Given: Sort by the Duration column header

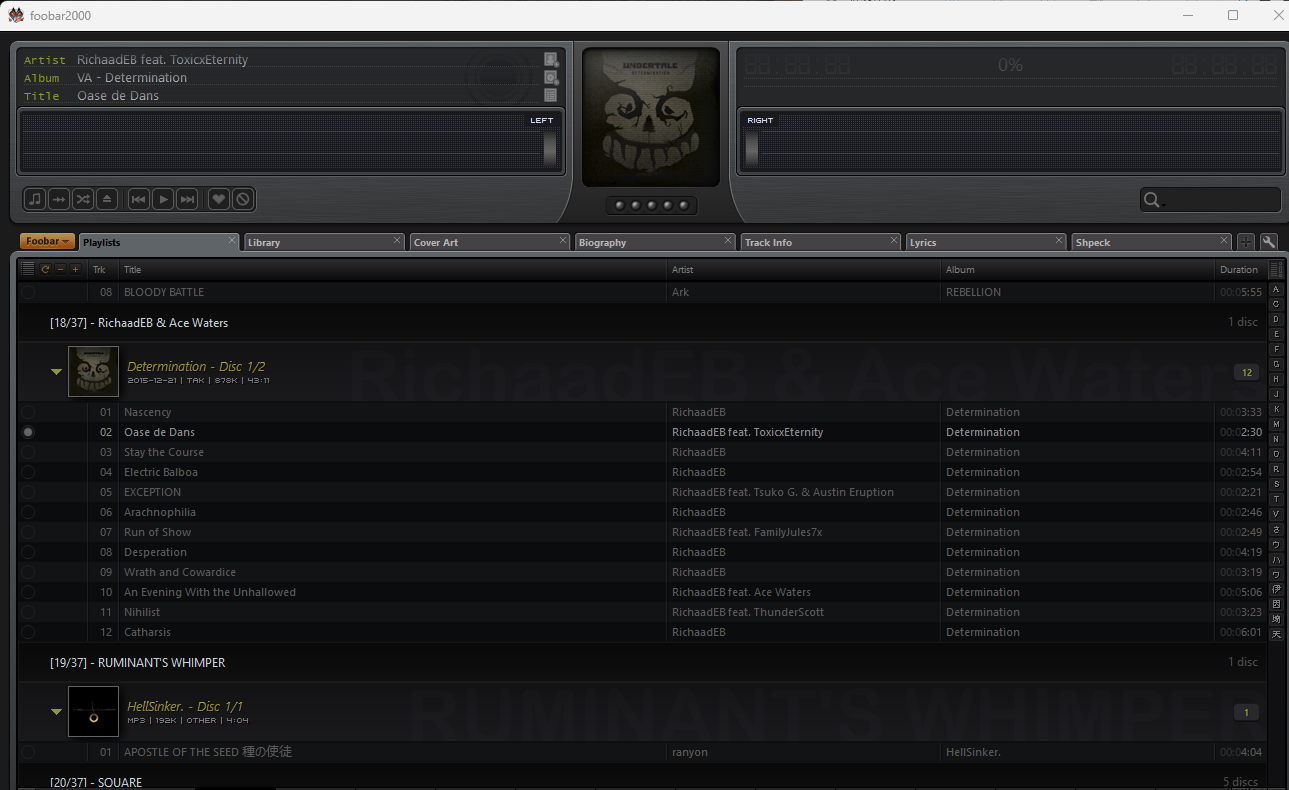Looking at the screenshot, I should tap(1239, 269).
